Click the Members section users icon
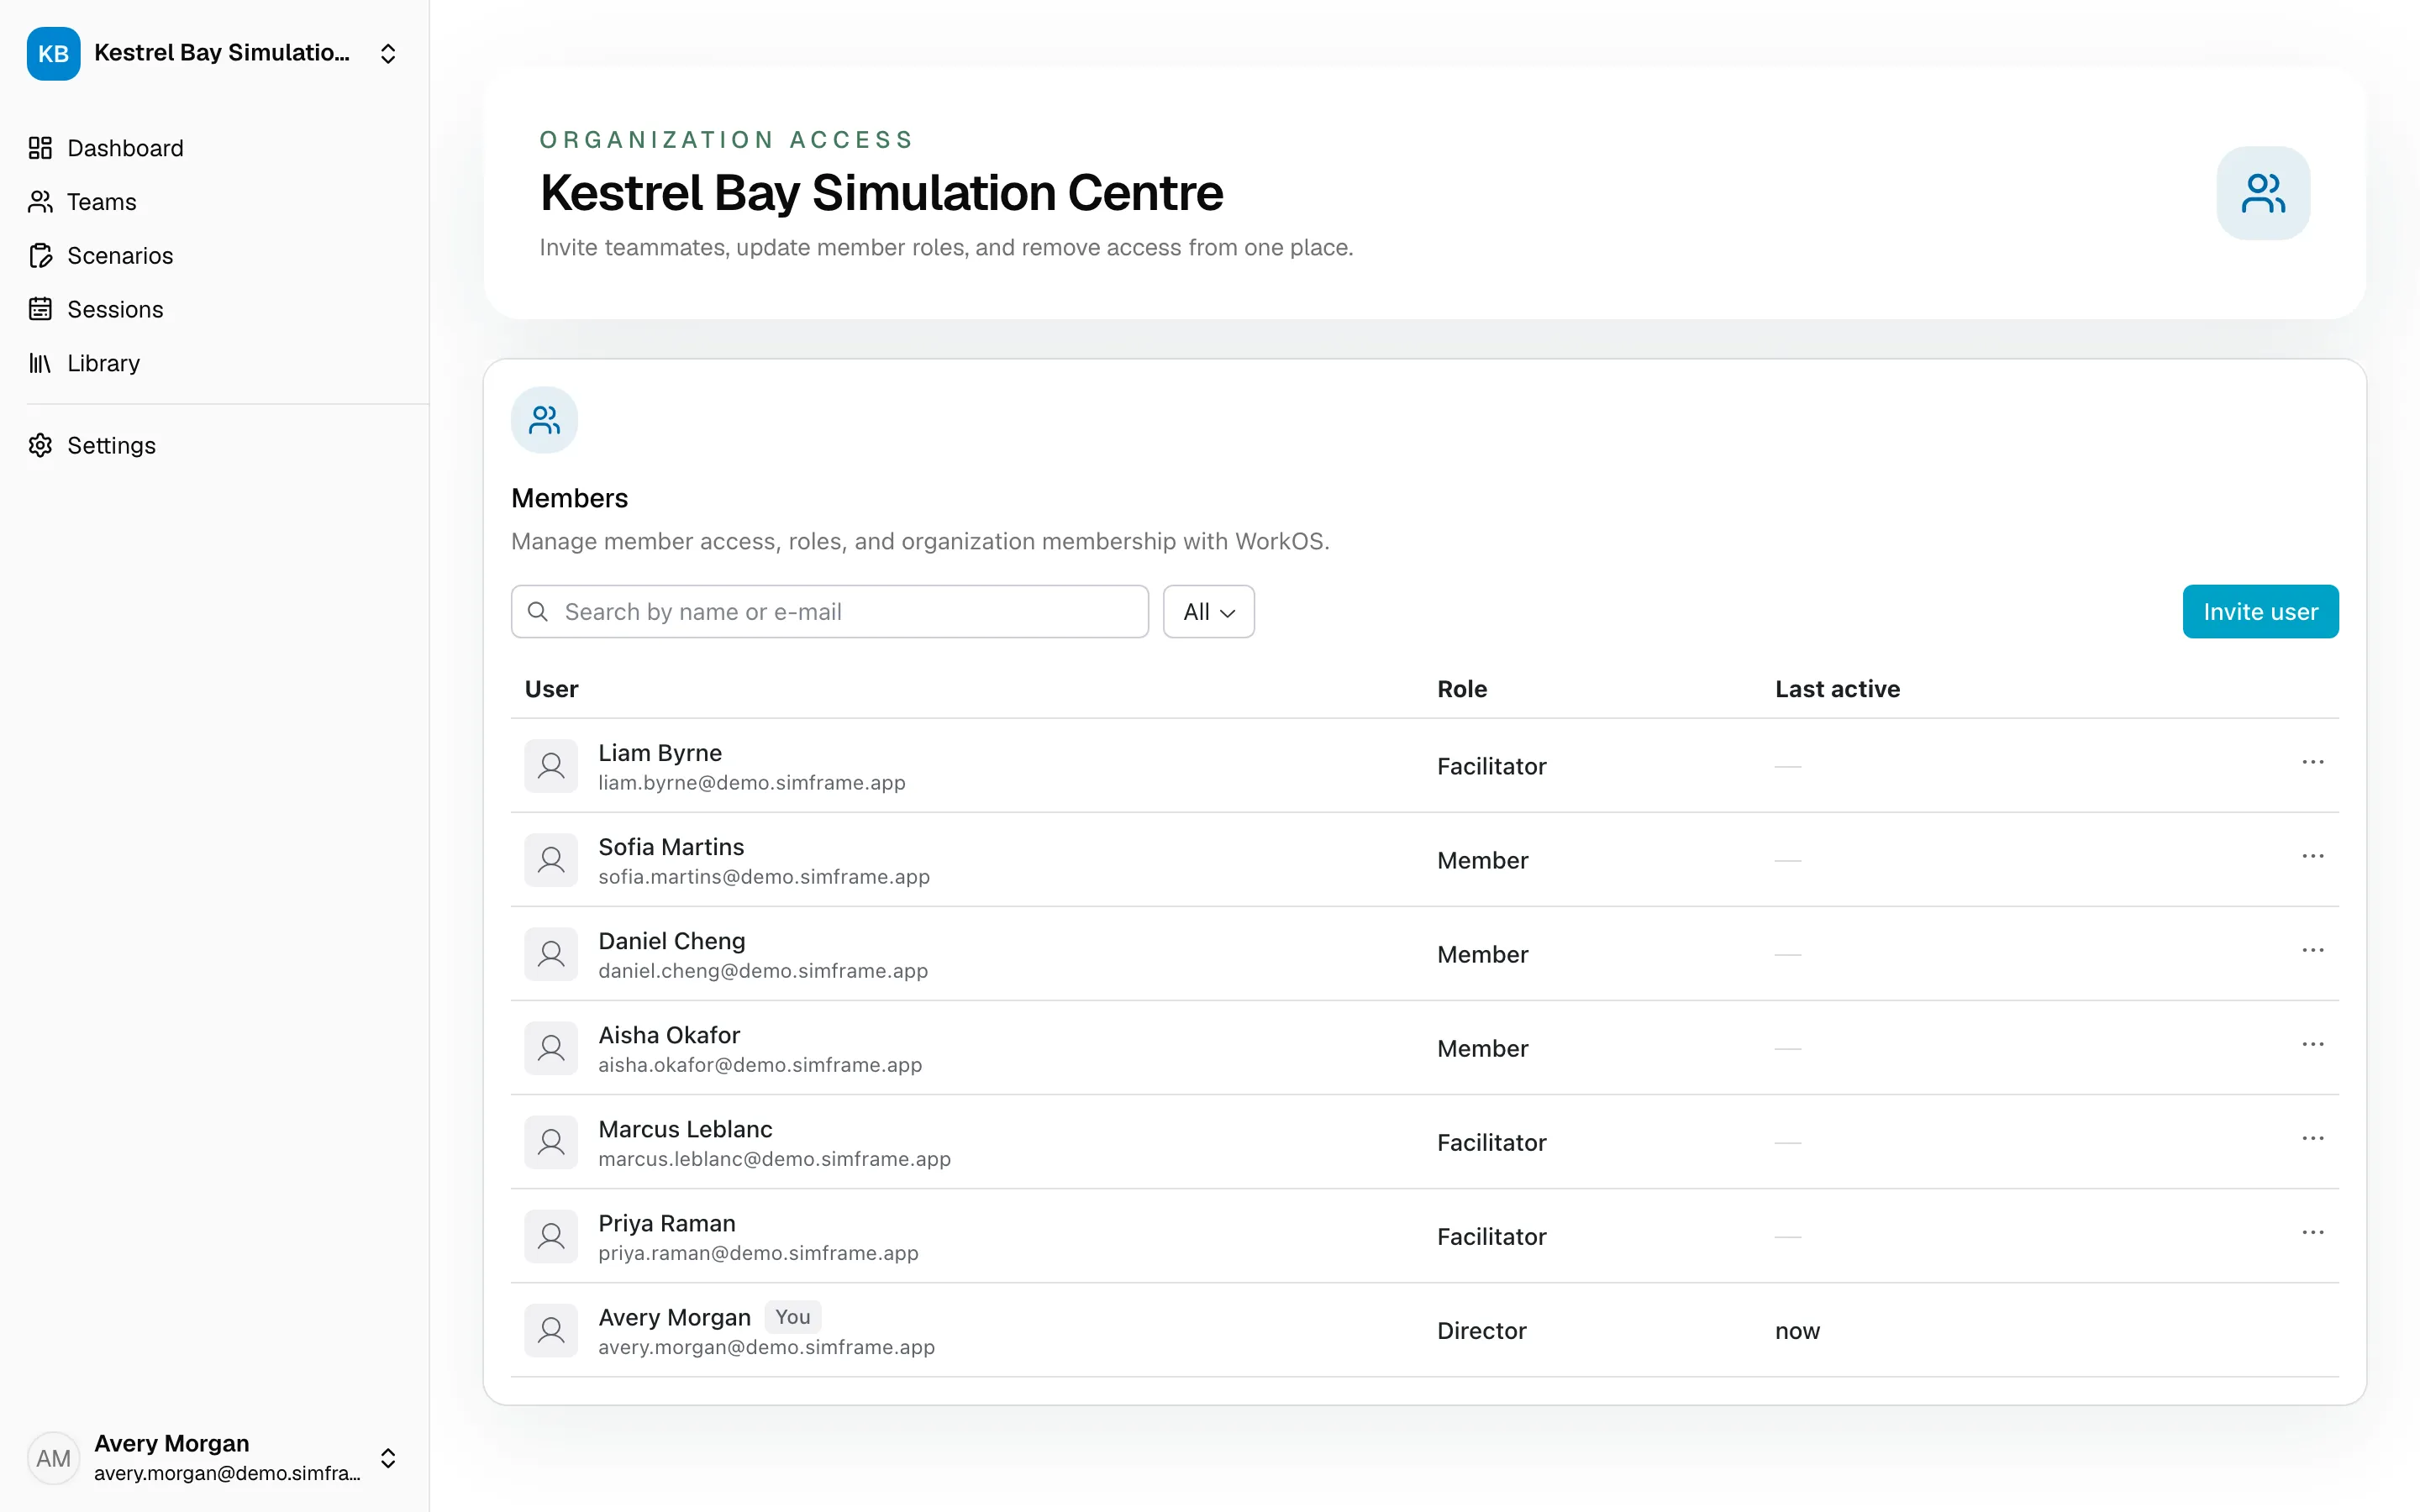This screenshot has height=1512, width=2420. tap(544, 420)
